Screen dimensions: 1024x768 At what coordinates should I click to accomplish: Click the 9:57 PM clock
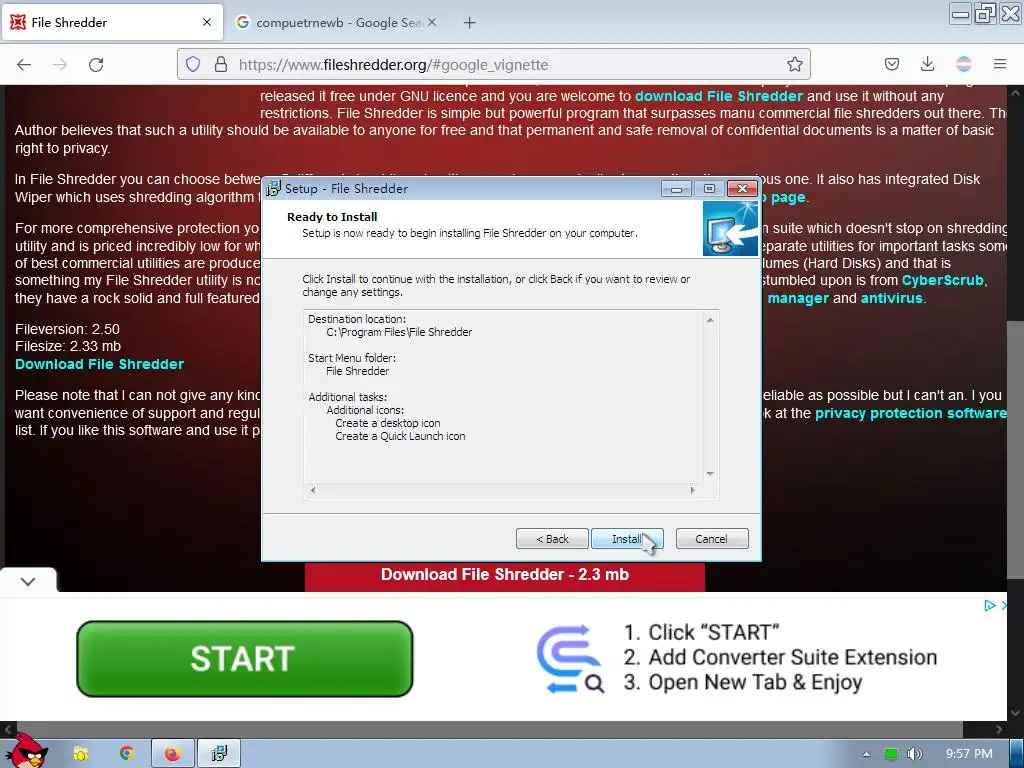click(x=969, y=754)
